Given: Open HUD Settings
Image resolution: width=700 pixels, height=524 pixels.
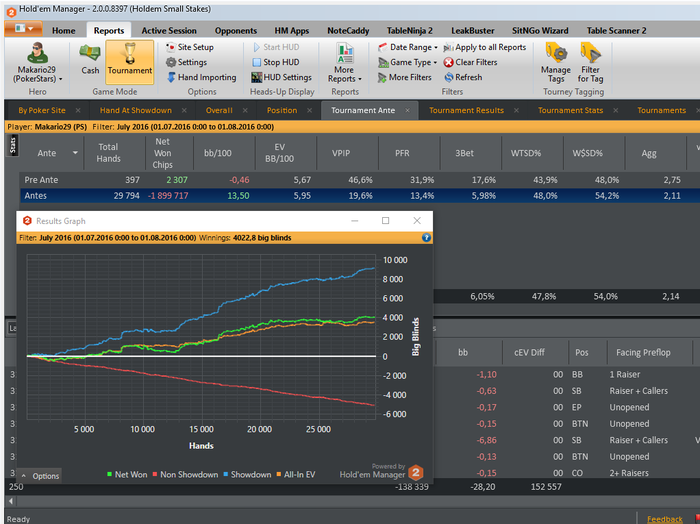Looking at the screenshot, I should coord(281,77).
